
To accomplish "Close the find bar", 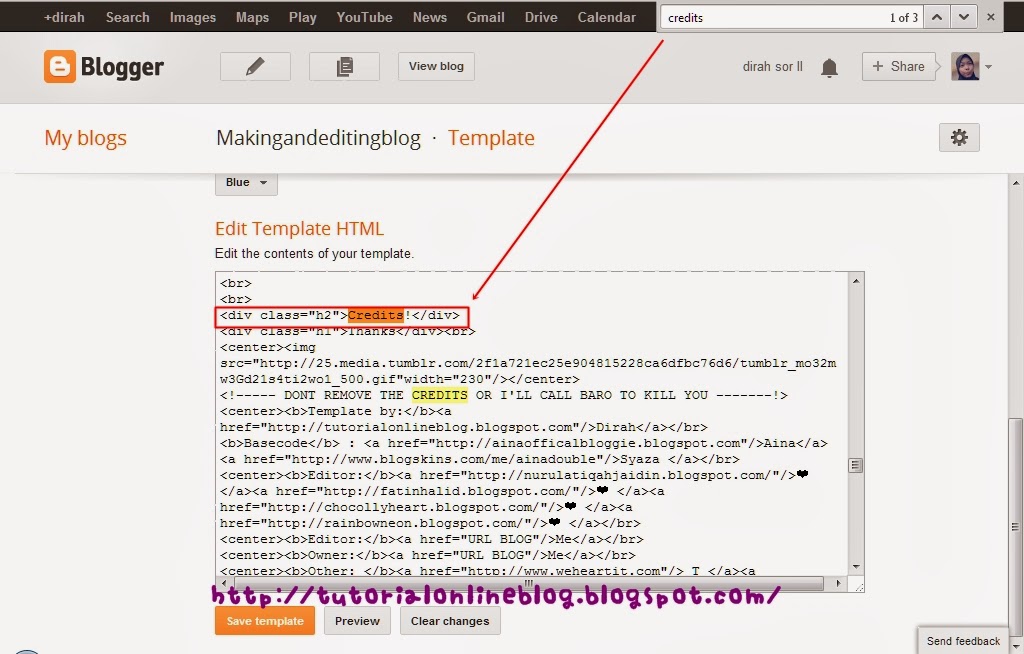I will tap(991, 18).
